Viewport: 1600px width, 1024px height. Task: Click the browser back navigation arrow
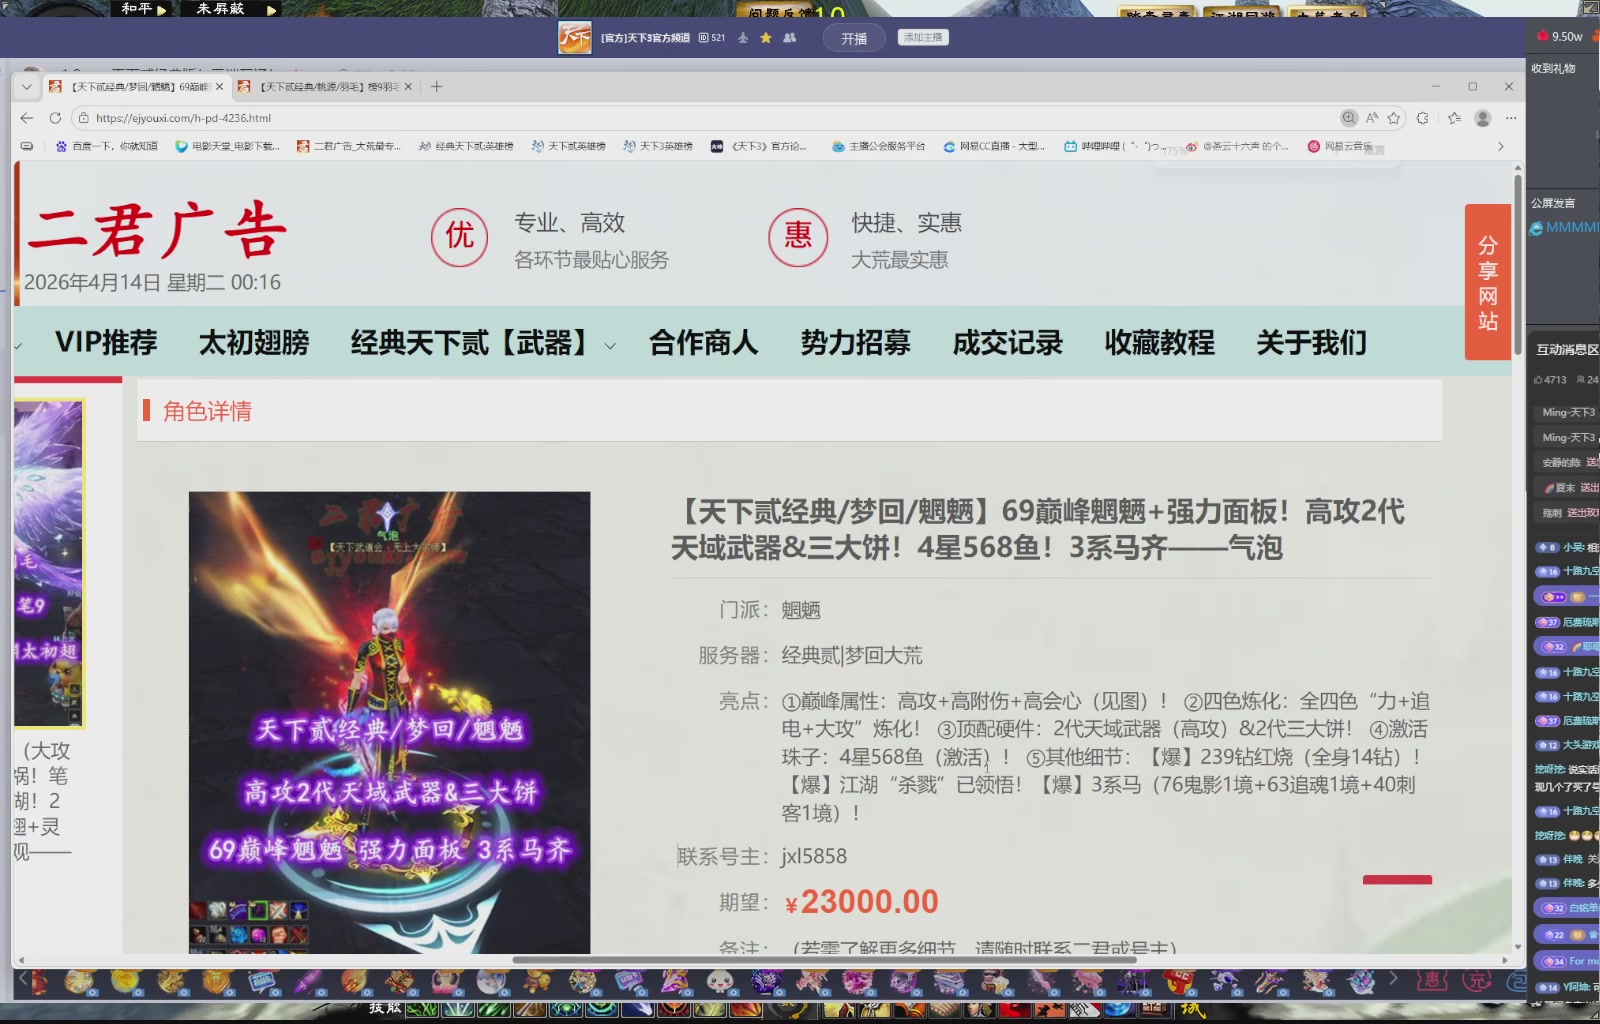click(x=25, y=117)
